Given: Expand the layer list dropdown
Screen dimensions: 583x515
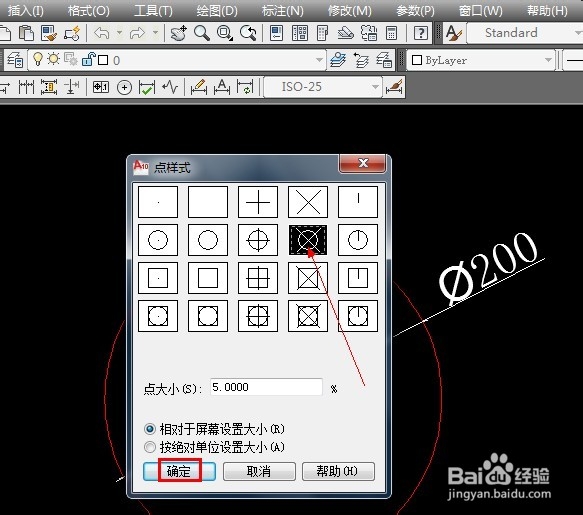Looking at the screenshot, I should coord(319,60).
